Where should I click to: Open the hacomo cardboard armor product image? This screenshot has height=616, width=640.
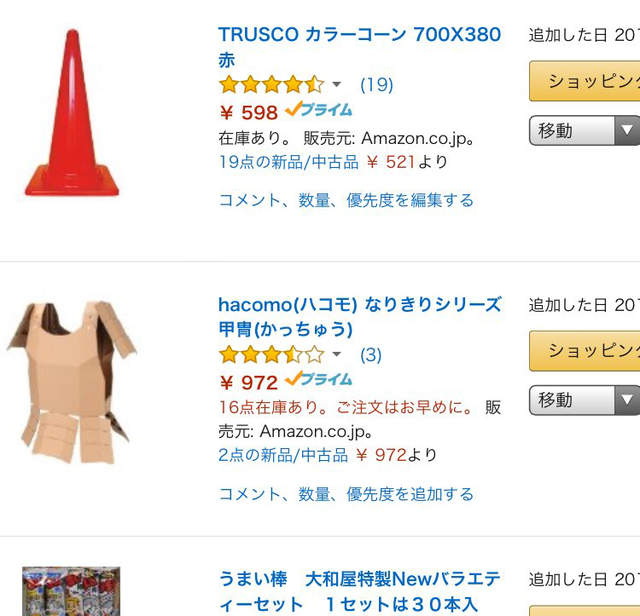click(72, 382)
